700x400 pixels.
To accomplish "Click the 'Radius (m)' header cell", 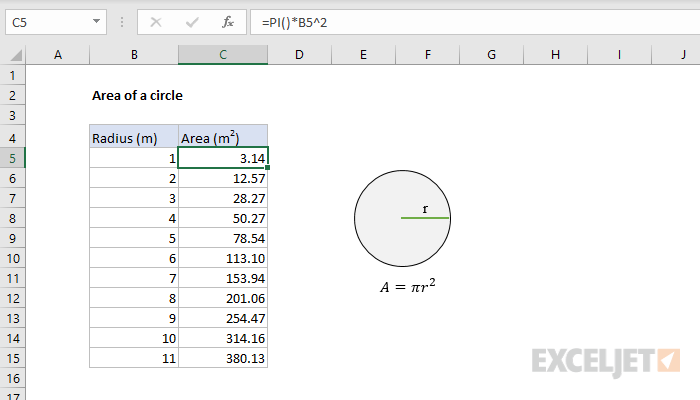I will coord(134,137).
